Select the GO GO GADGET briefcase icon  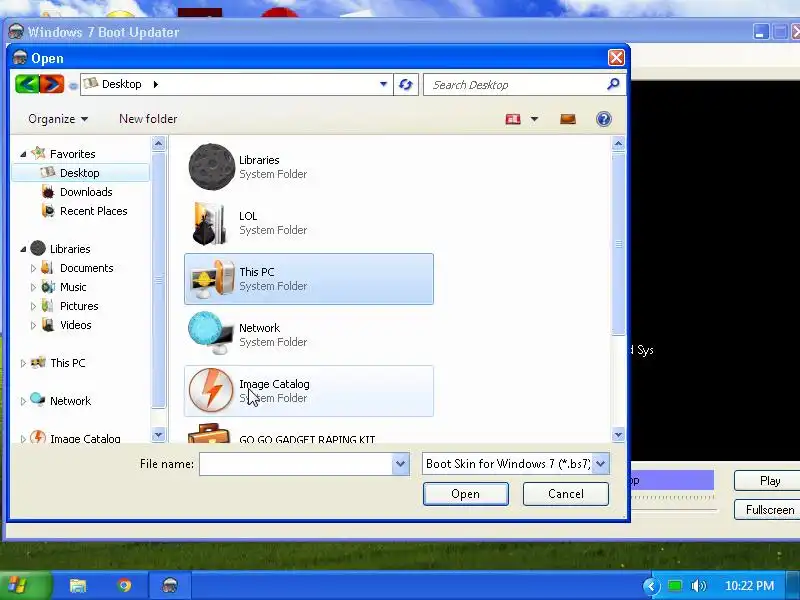209,434
